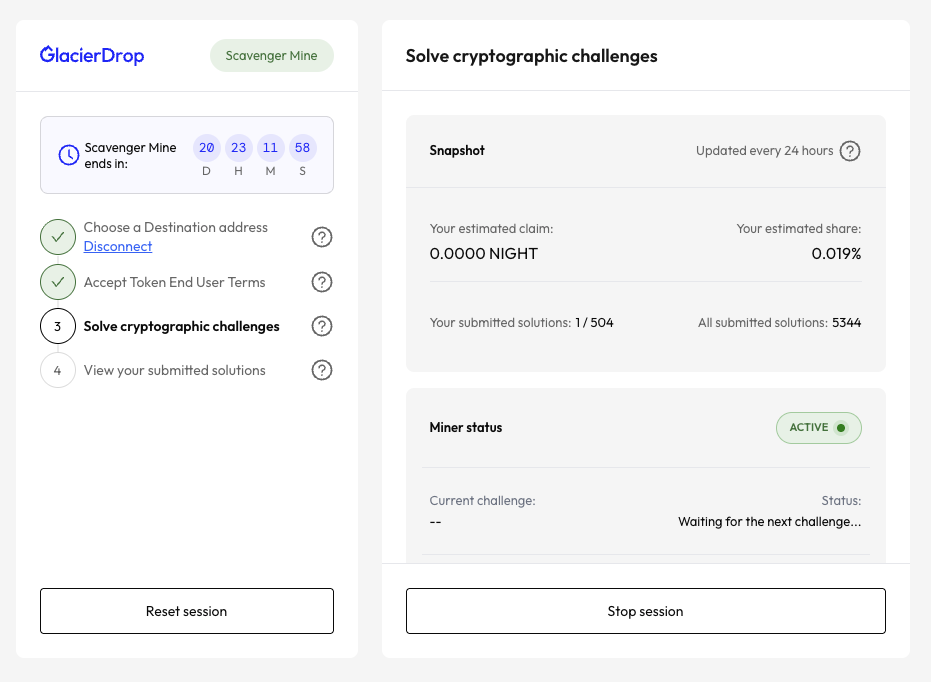Open help icon for View your submitted solutions
Image resolution: width=931 pixels, height=682 pixels.
click(321, 370)
